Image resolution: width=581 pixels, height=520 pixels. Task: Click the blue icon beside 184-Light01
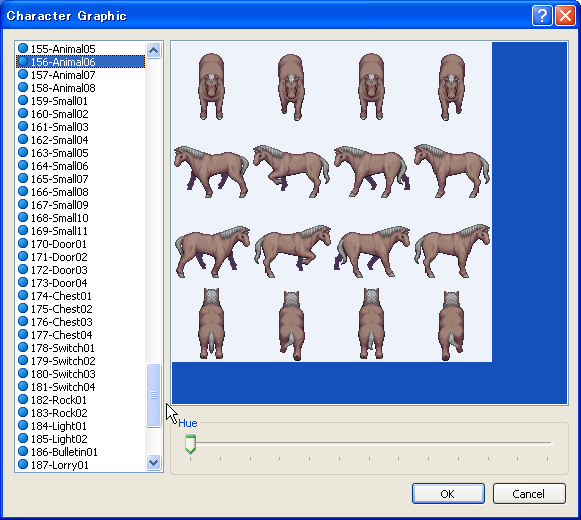point(23,425)
